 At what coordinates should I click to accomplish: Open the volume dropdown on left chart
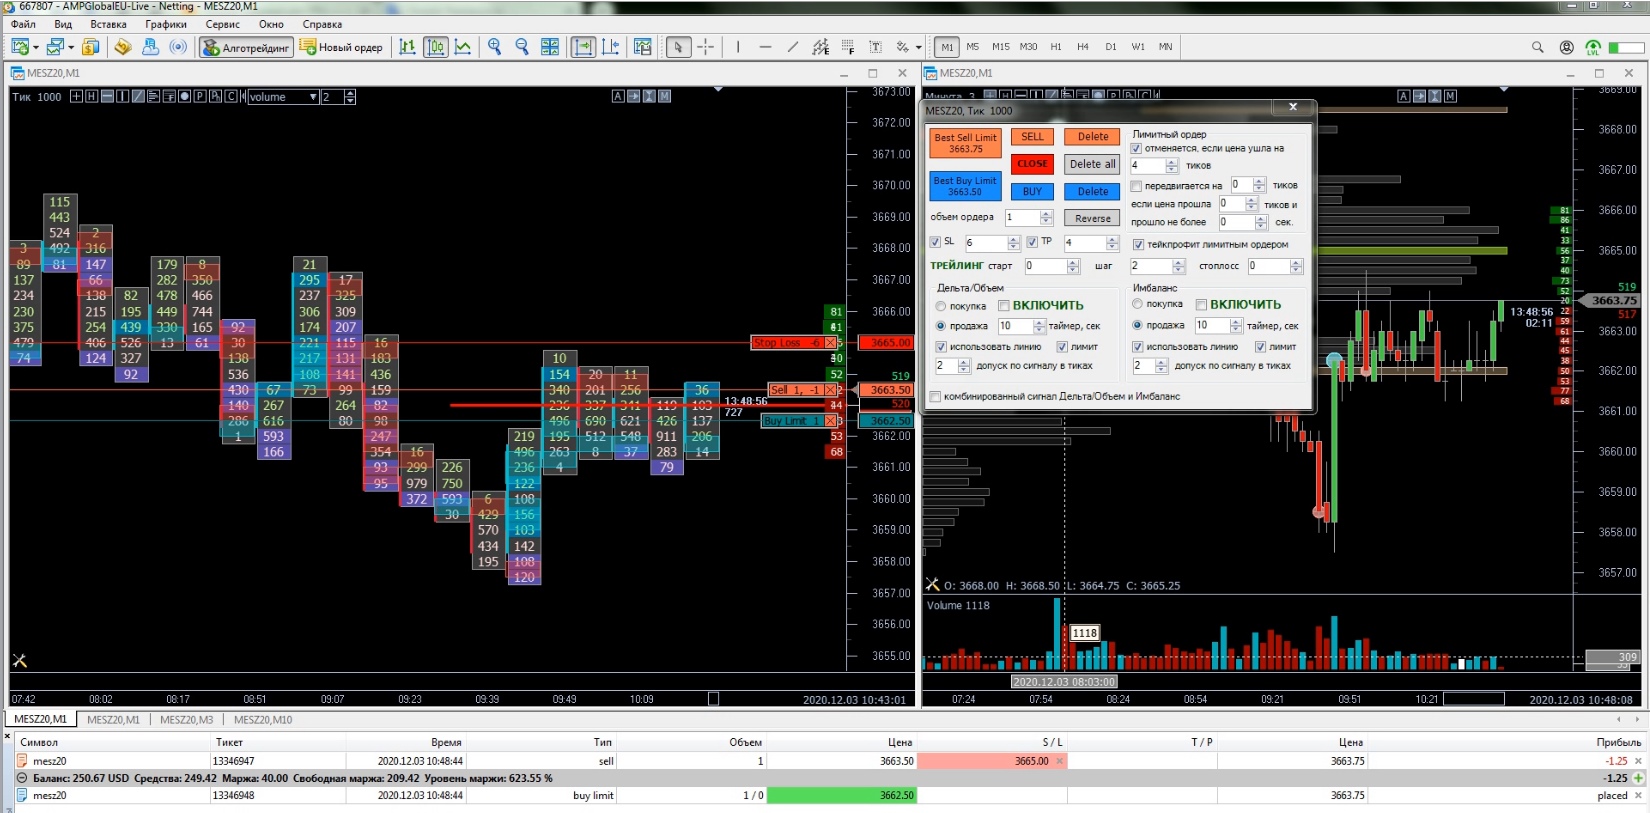click(x=313, y=97)
